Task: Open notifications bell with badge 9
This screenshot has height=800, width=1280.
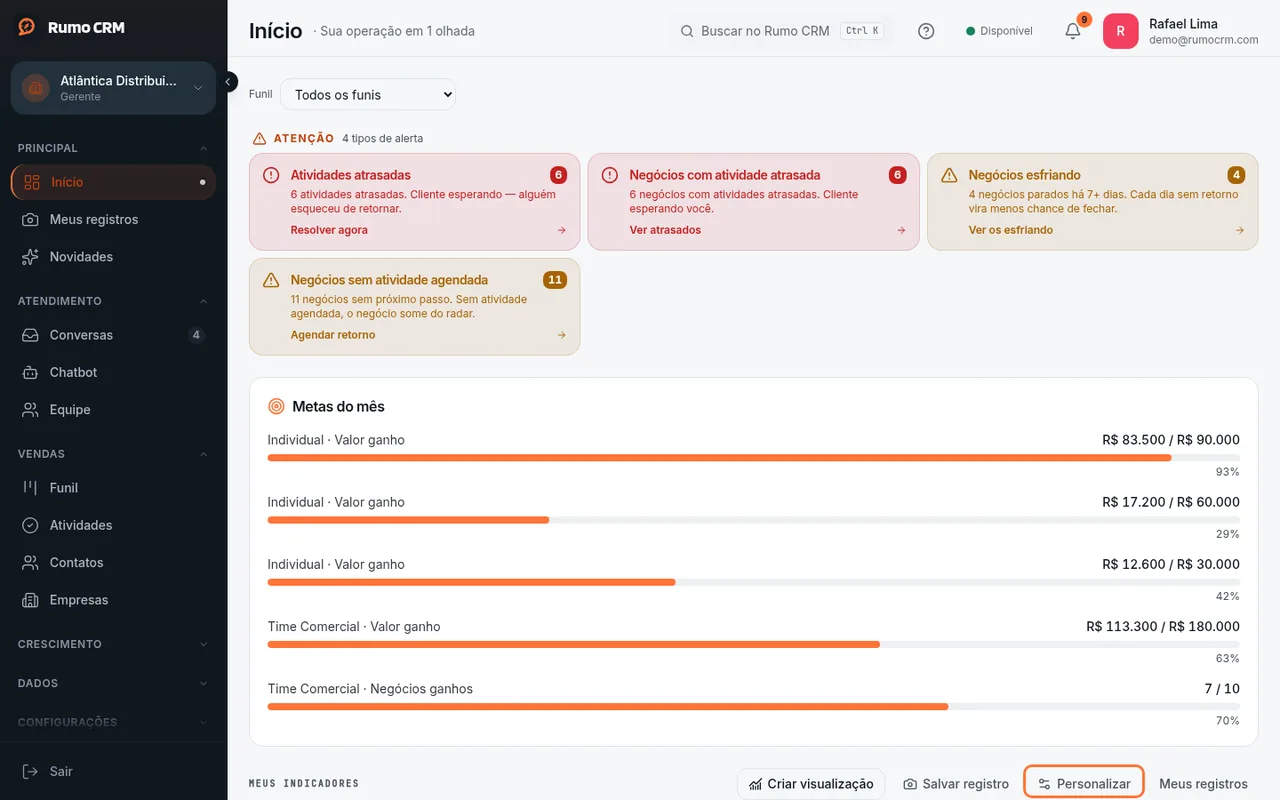Action: coord(1073,31)
